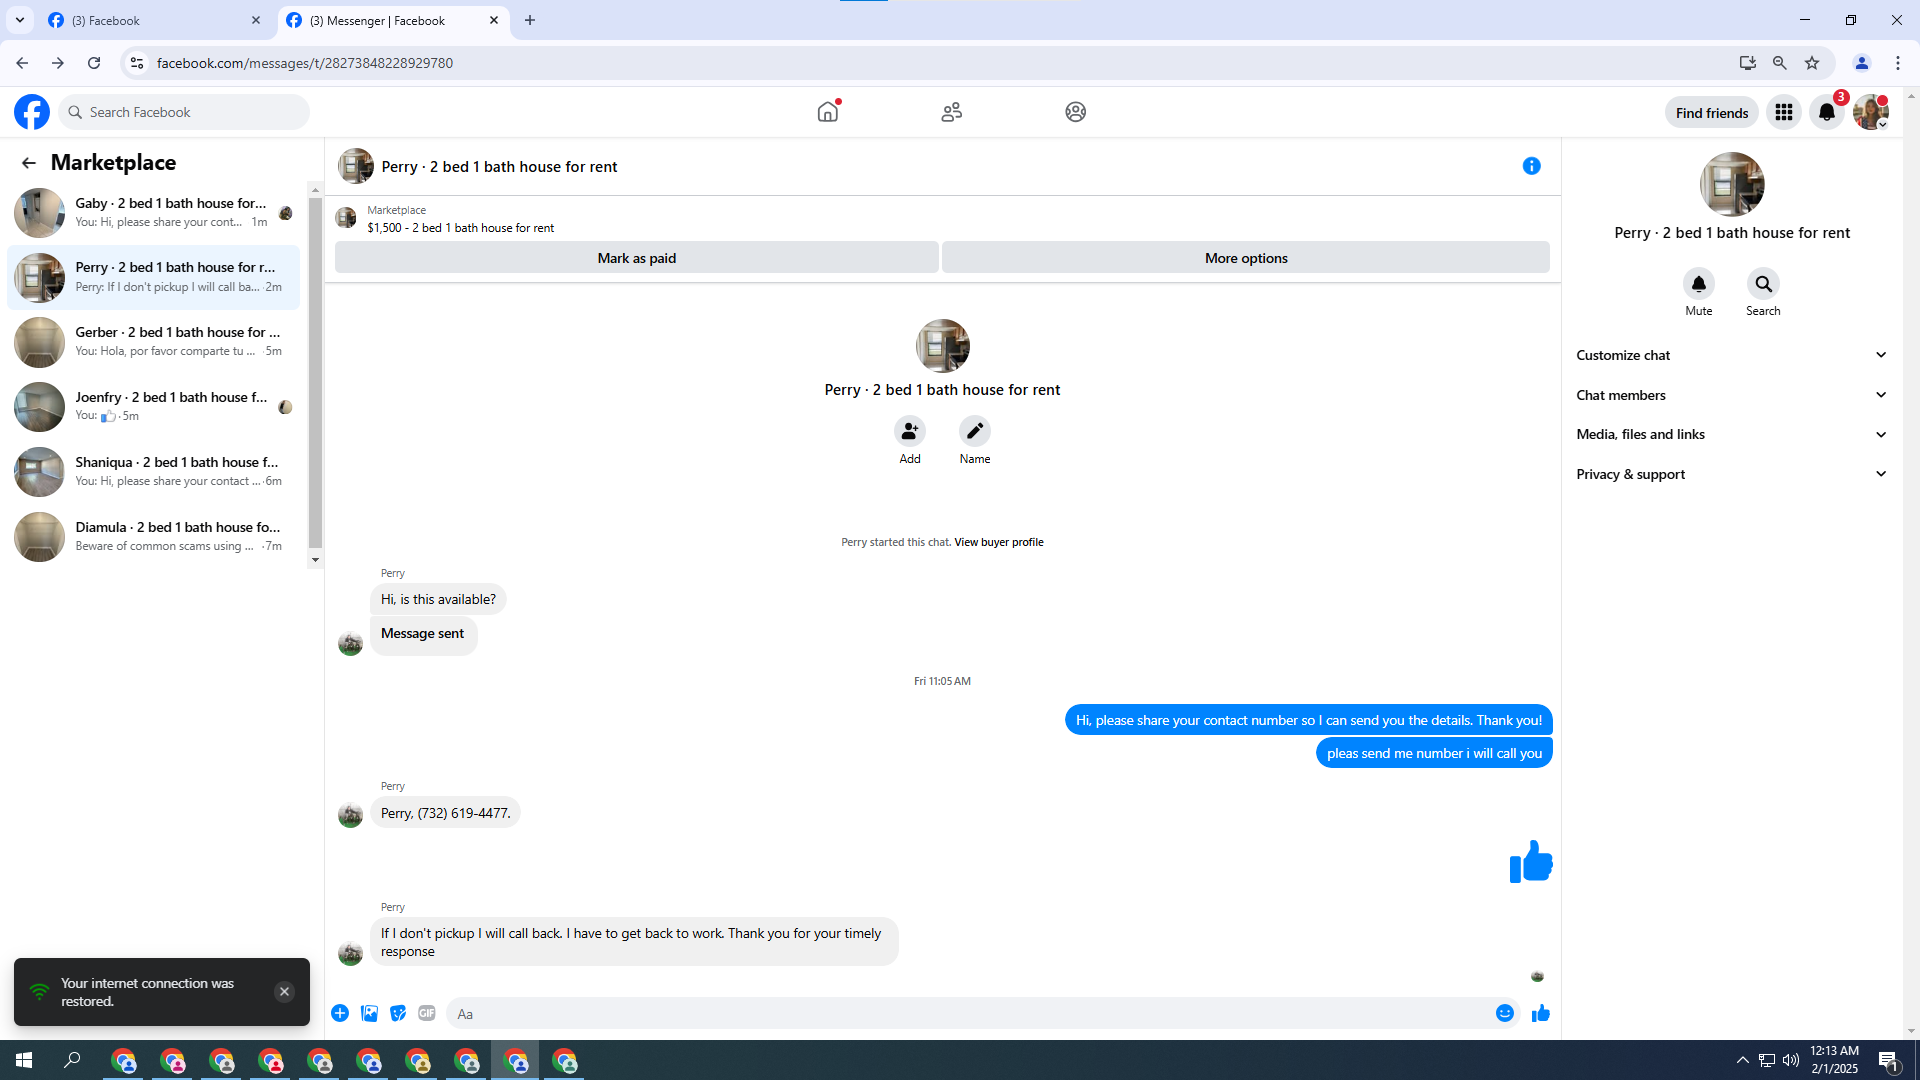
Task: Open the Windows notification center
Action: coord(1889,1060)
